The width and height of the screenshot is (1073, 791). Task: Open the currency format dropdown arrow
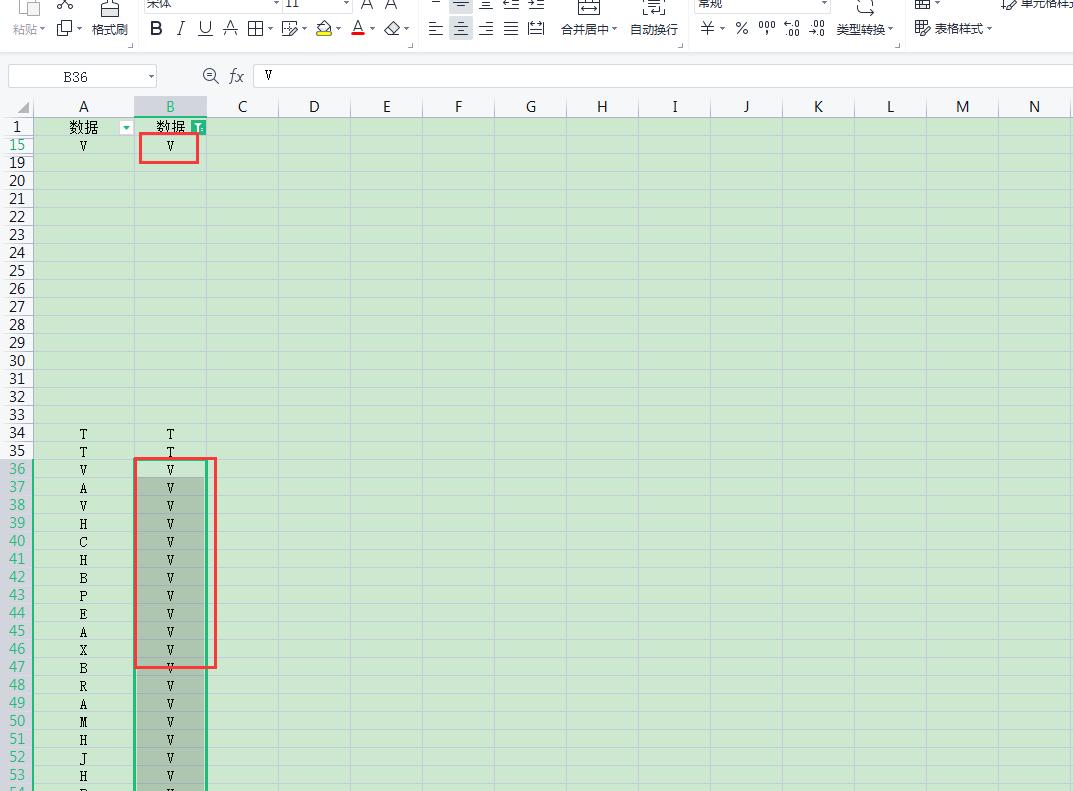tap(723, 29)
